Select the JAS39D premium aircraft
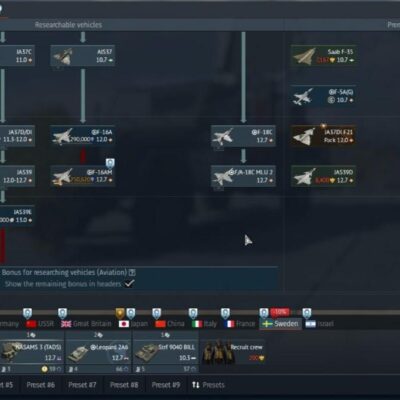Image resolution: width=400 pixels, height=400 pixels. tap(323, 176)
